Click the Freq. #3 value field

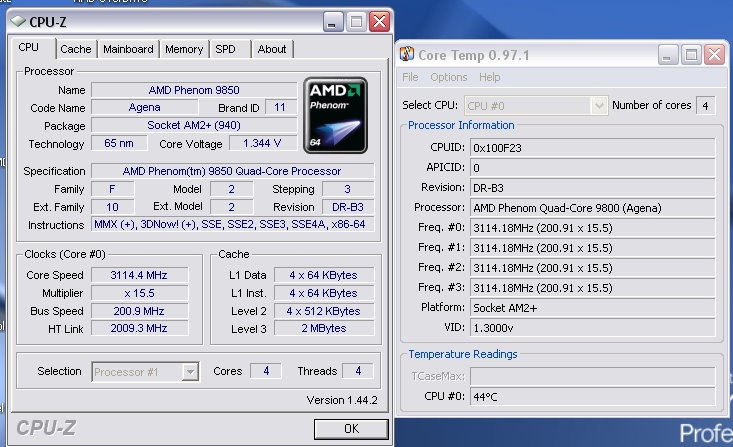click(x=592, y=288)
